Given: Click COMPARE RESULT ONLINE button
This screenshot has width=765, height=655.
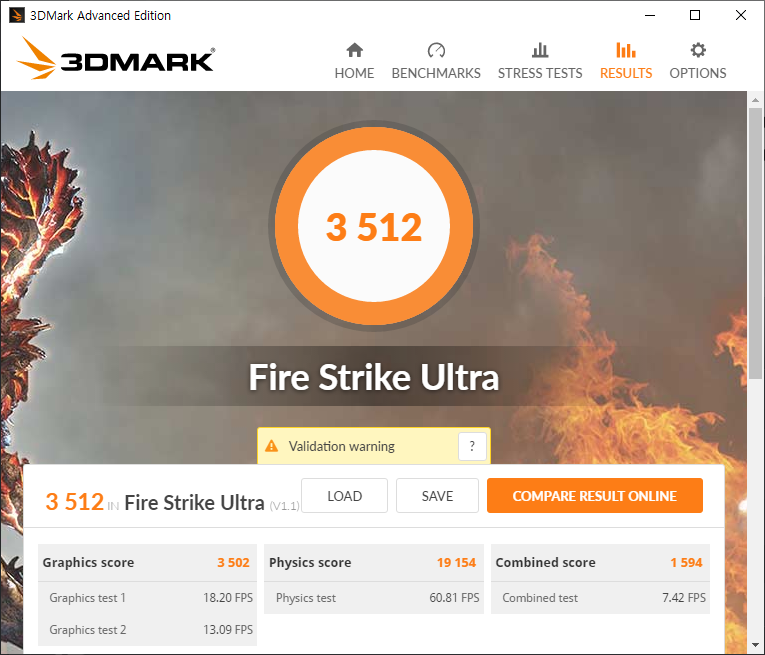Looking at the screenshot, I should 595,496.
